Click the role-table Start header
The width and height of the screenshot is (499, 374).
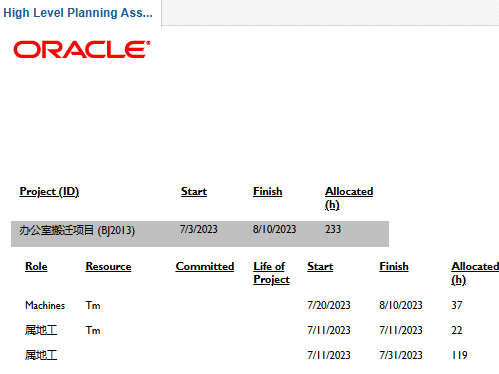coord(320,266)
